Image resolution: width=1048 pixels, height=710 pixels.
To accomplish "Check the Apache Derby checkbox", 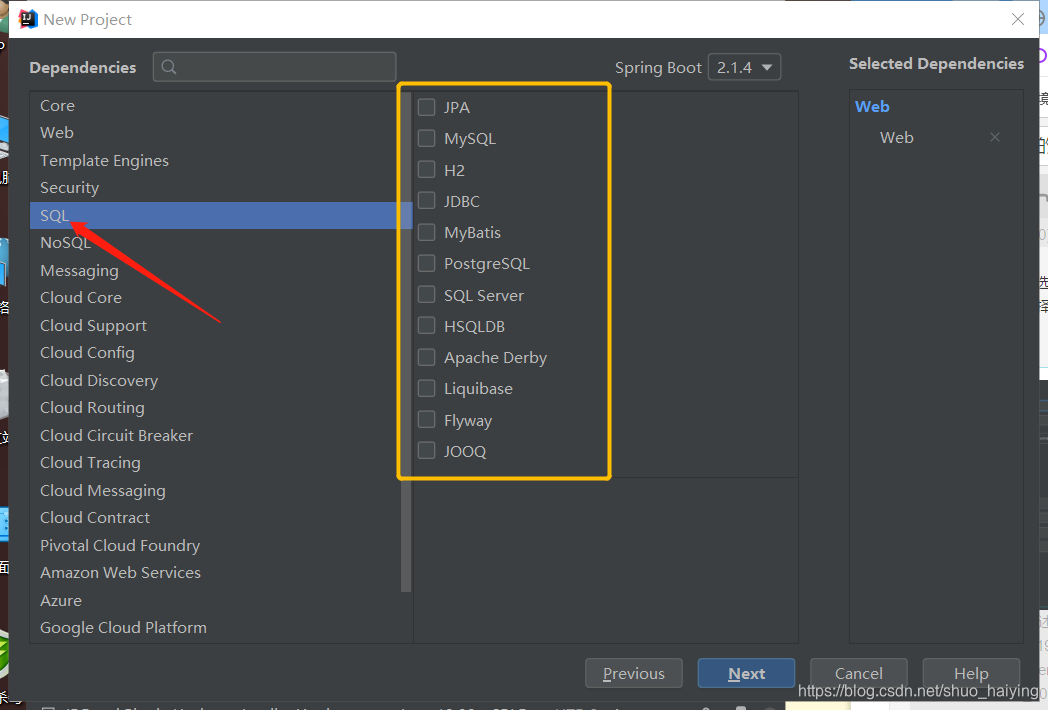I will 426,357.
